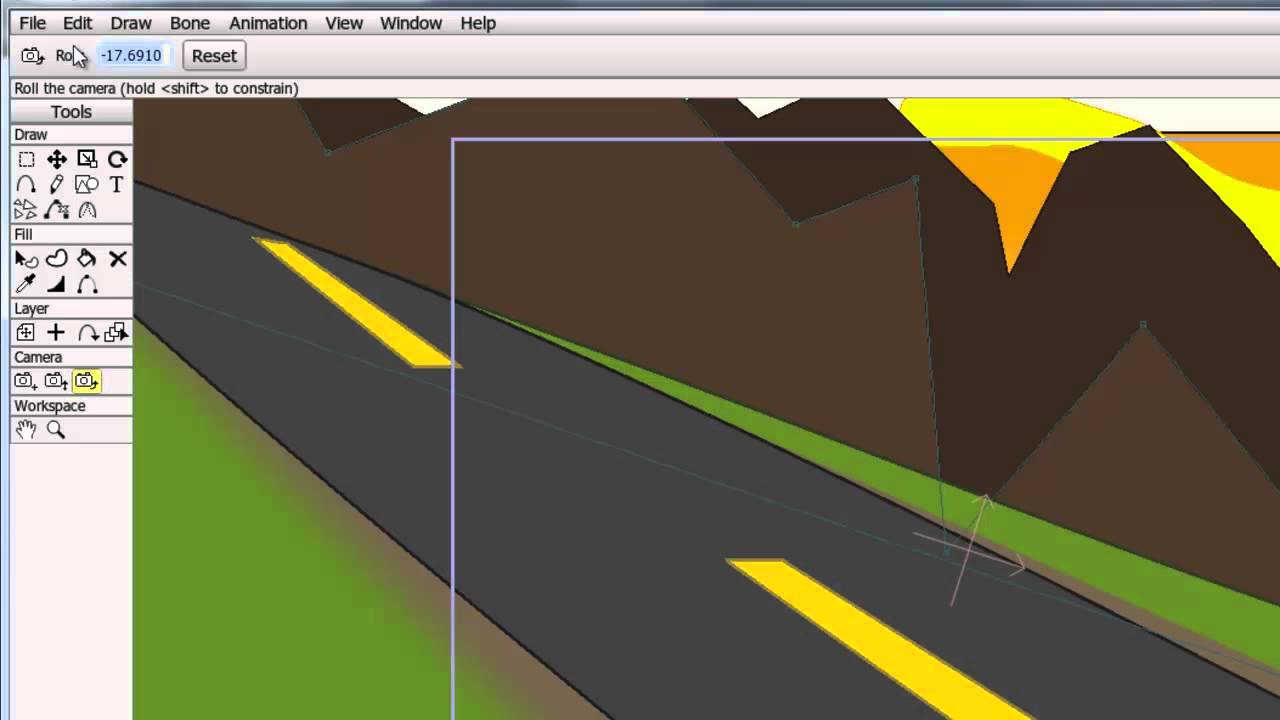
Task: Click the roll angle field showing -17.6910
Action: [x=134, y=56]
